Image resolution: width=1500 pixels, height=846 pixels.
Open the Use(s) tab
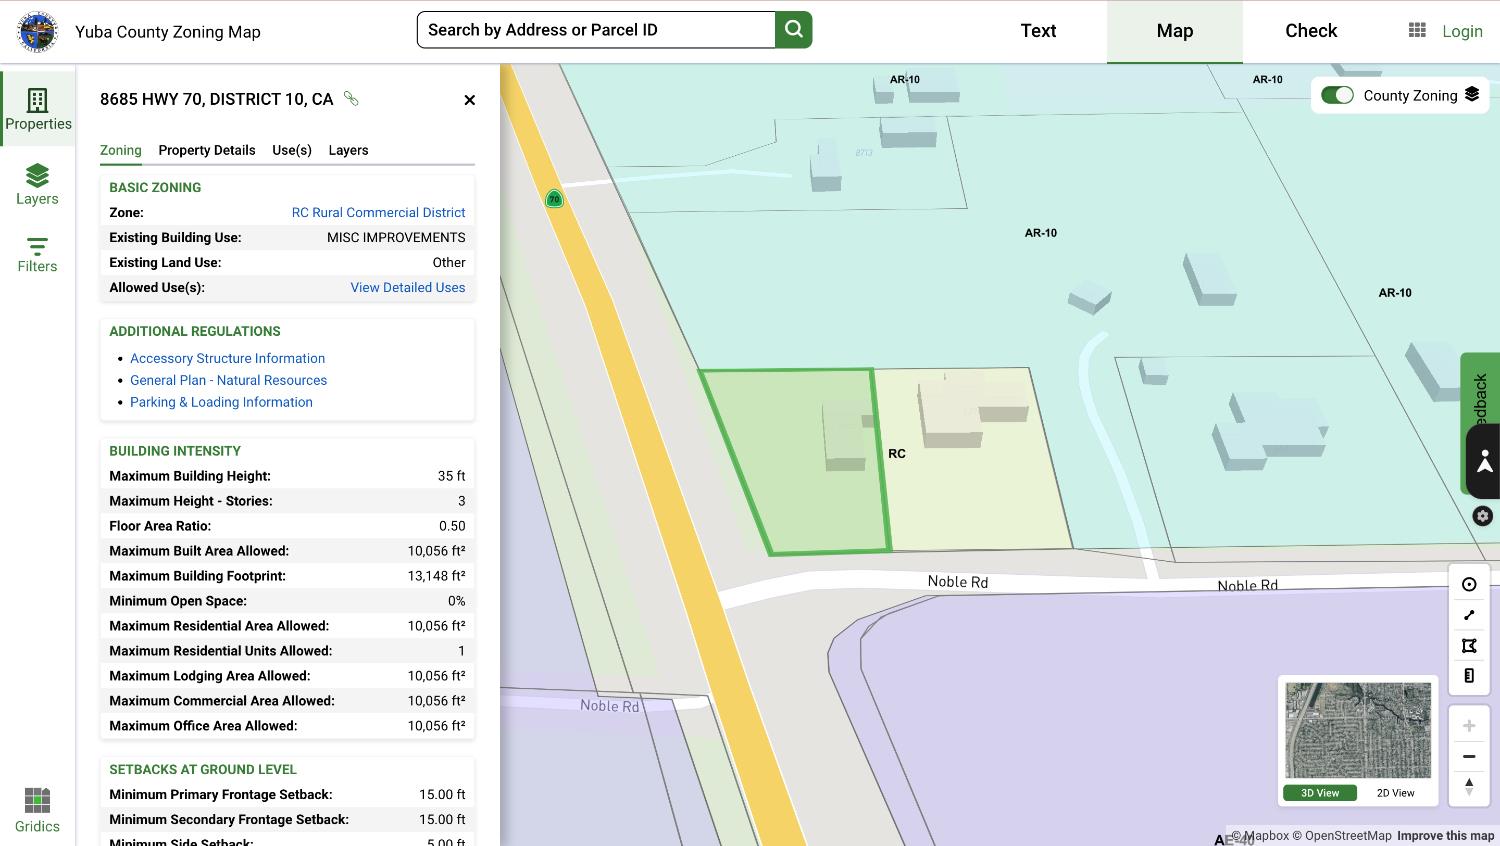(x=292, y=150)
